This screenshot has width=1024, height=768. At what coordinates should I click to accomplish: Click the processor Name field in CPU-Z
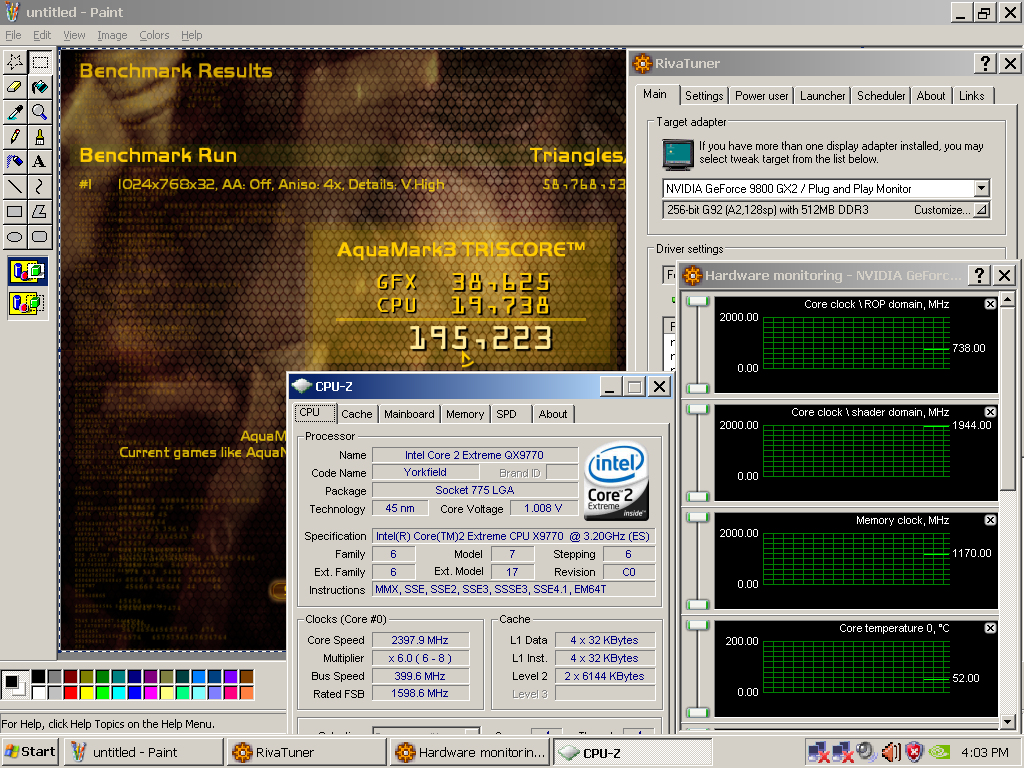[475, 455]
